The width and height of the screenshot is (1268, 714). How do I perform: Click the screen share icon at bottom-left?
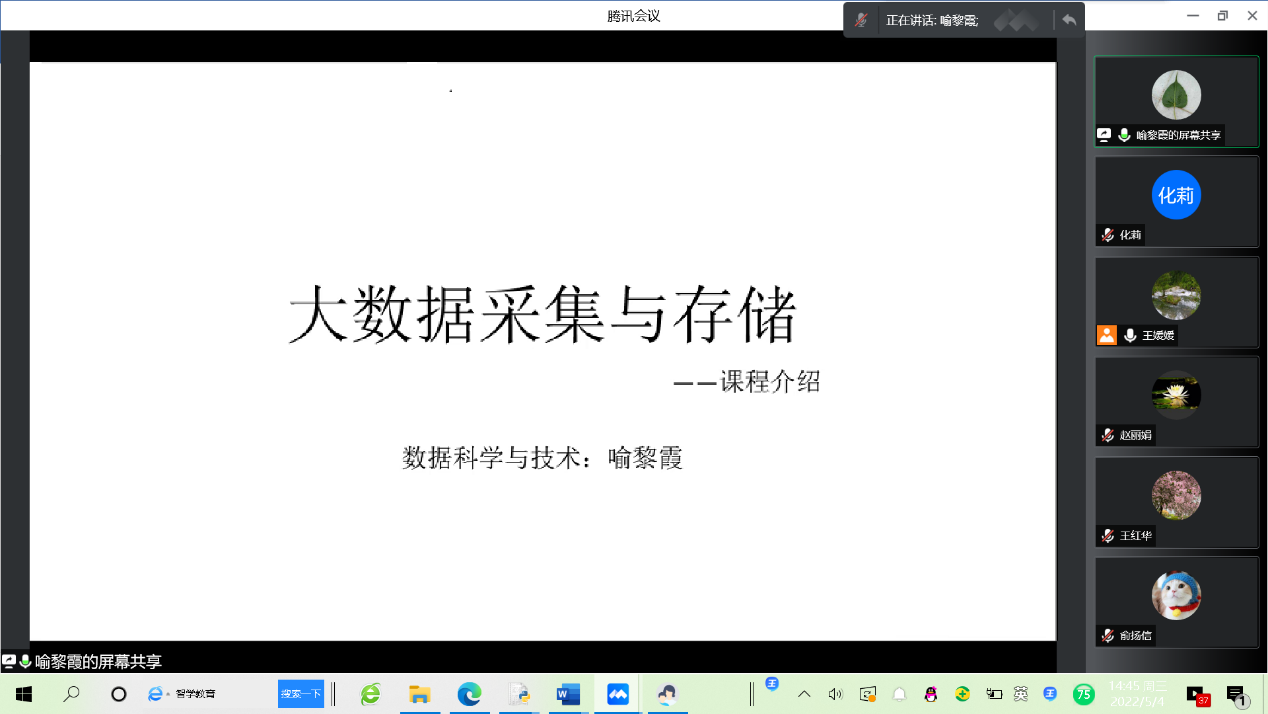[9, 661]
